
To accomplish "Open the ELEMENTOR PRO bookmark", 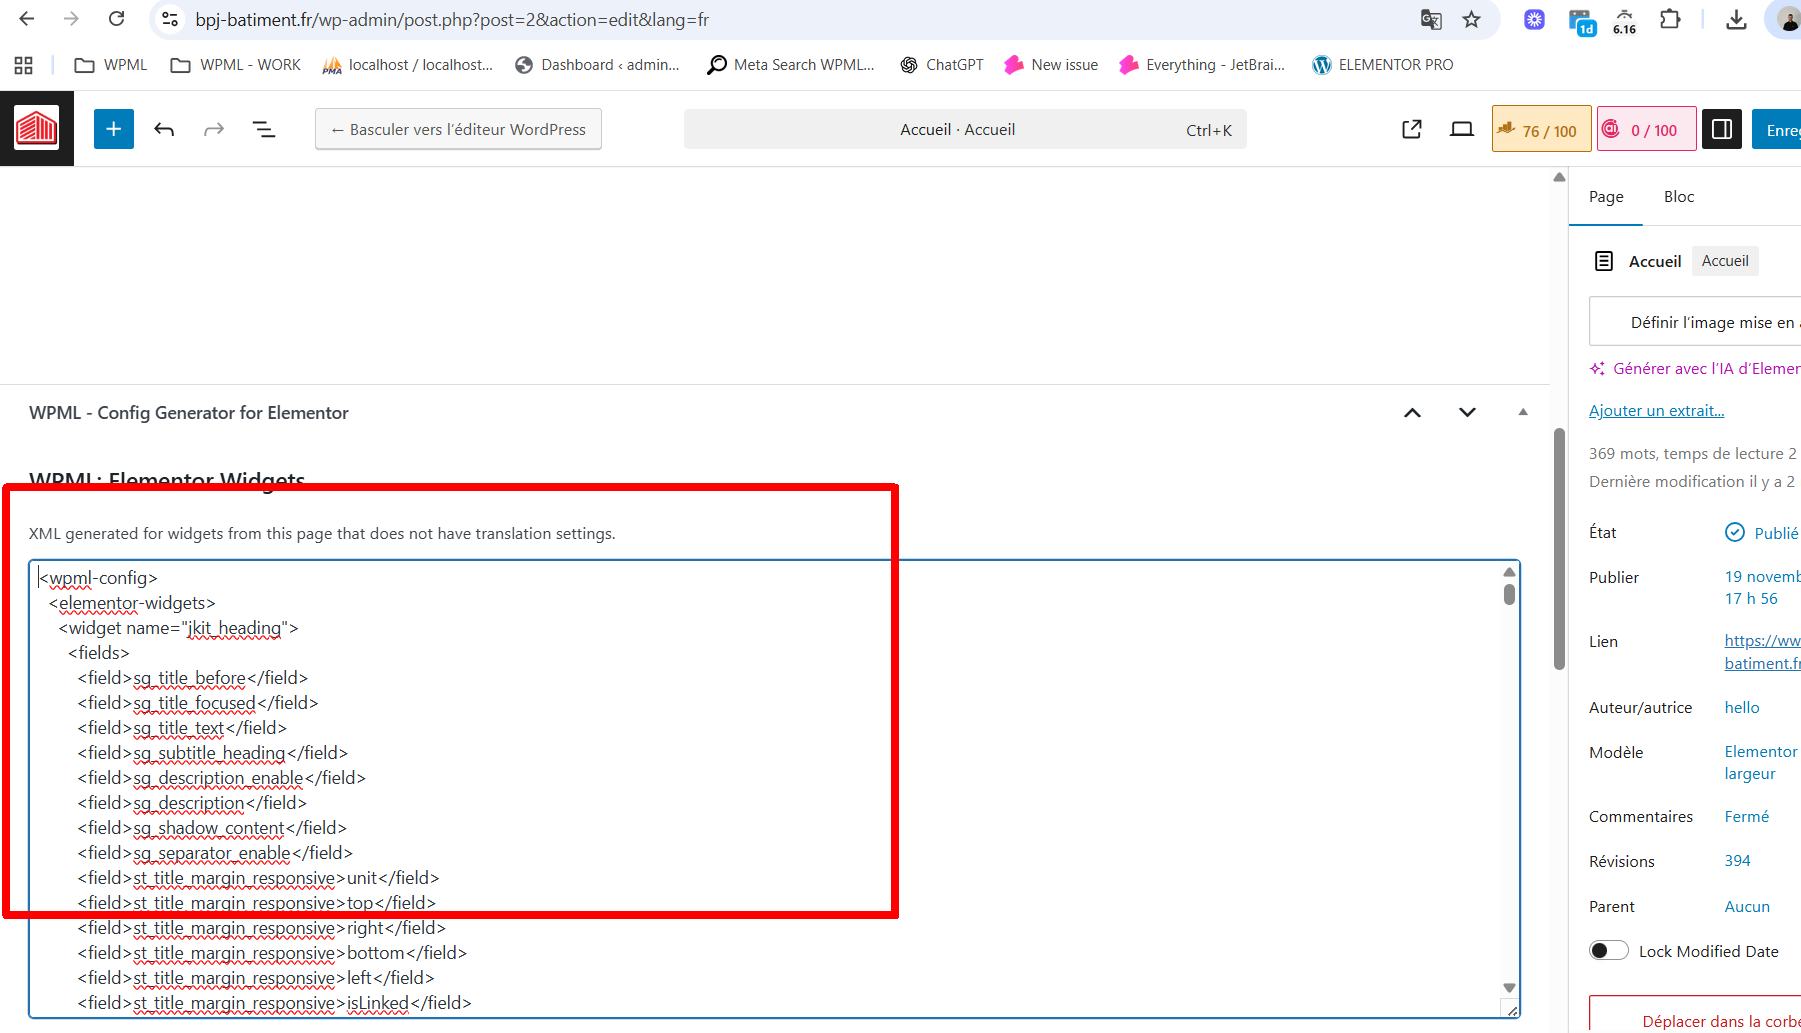I will [1383, 65].
